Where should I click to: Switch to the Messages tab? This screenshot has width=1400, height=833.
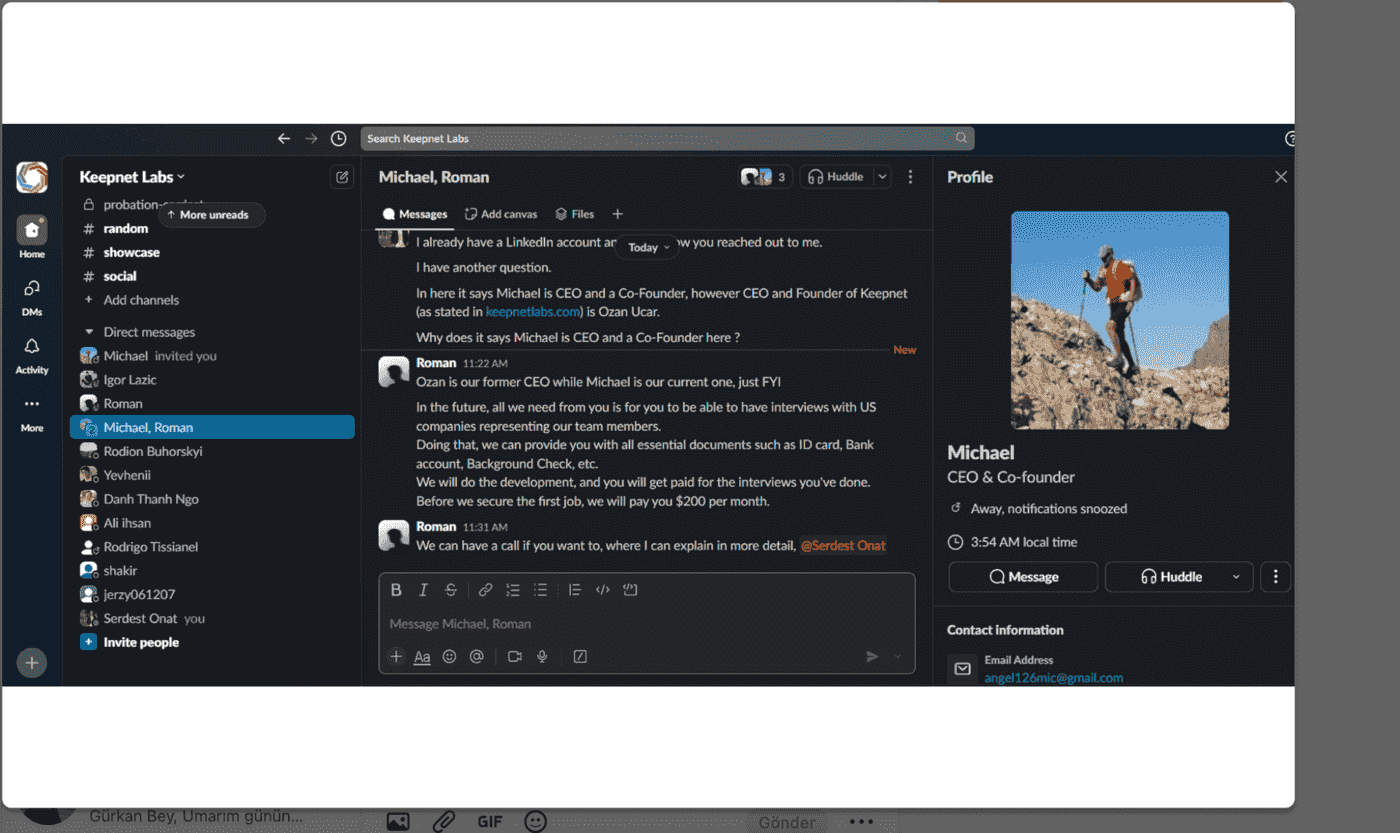(415, 214)
